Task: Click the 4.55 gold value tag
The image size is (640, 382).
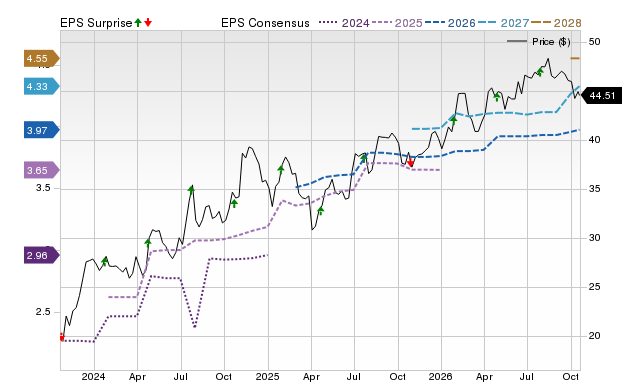Action: click(42, 58)
